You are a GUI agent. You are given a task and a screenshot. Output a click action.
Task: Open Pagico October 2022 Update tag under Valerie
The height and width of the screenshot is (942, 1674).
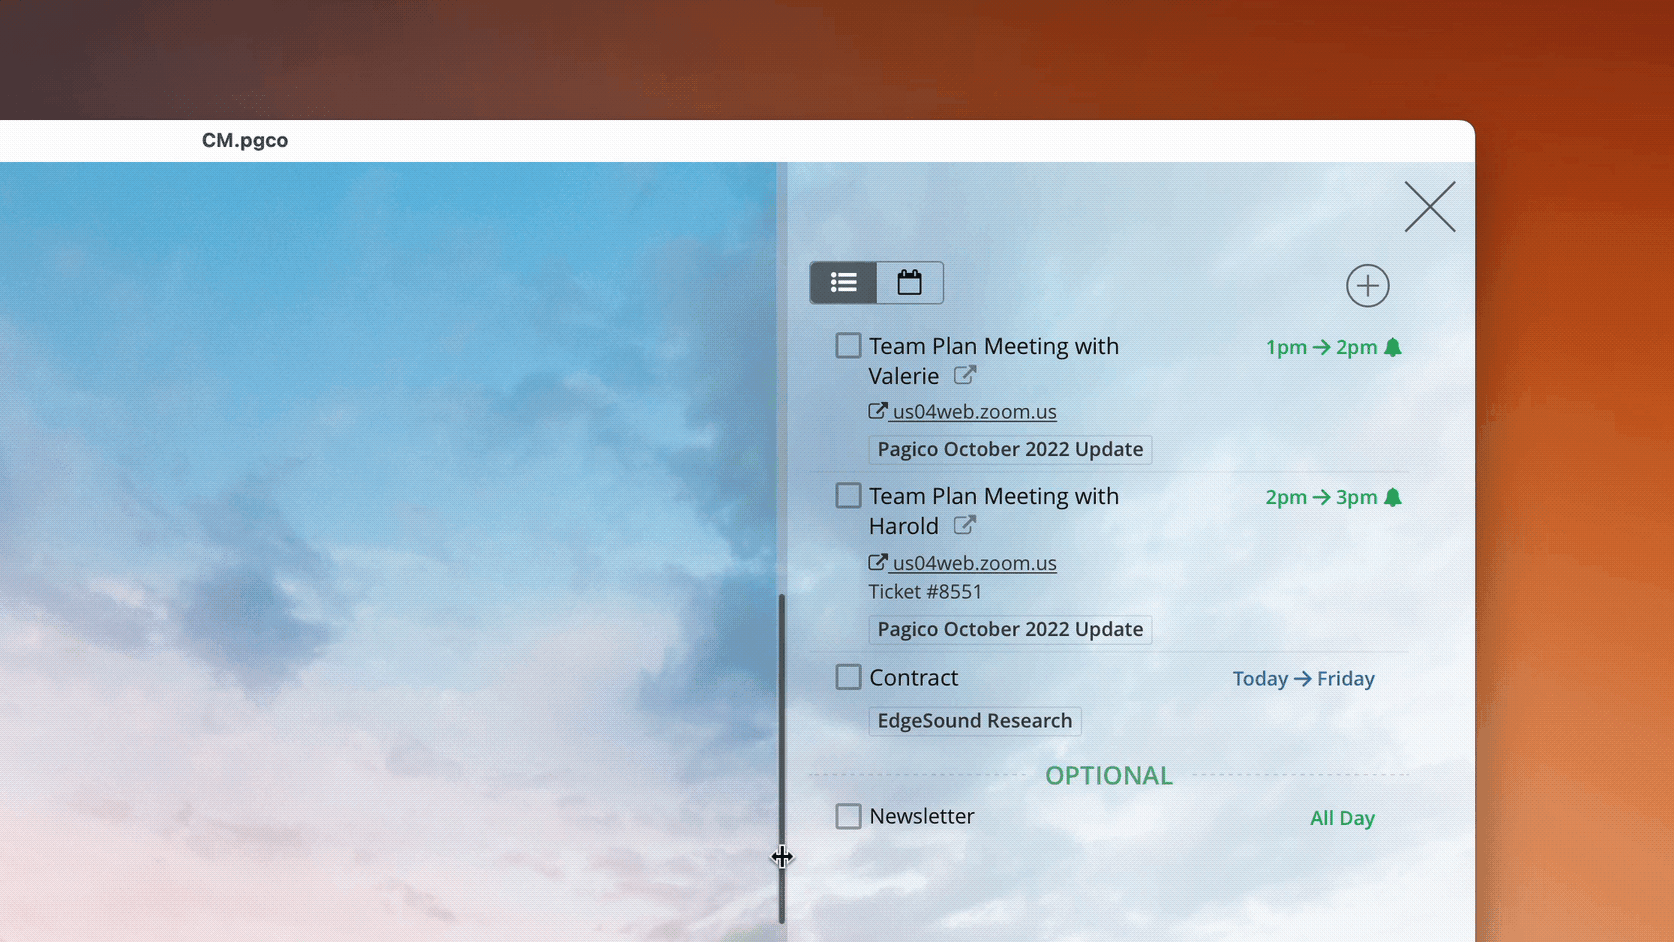click(x=1010, y=449)
